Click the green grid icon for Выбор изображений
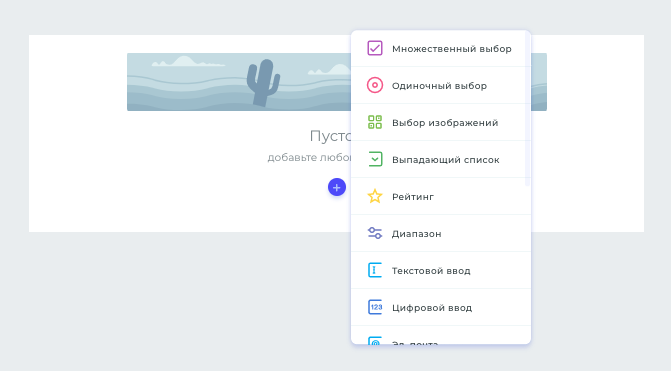 click(374, 122)
